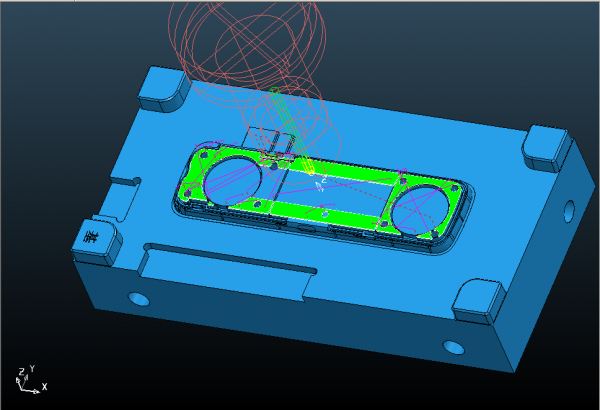Pick the right hole on the front face
Viewport: 600px width, 410px height.
454,347
